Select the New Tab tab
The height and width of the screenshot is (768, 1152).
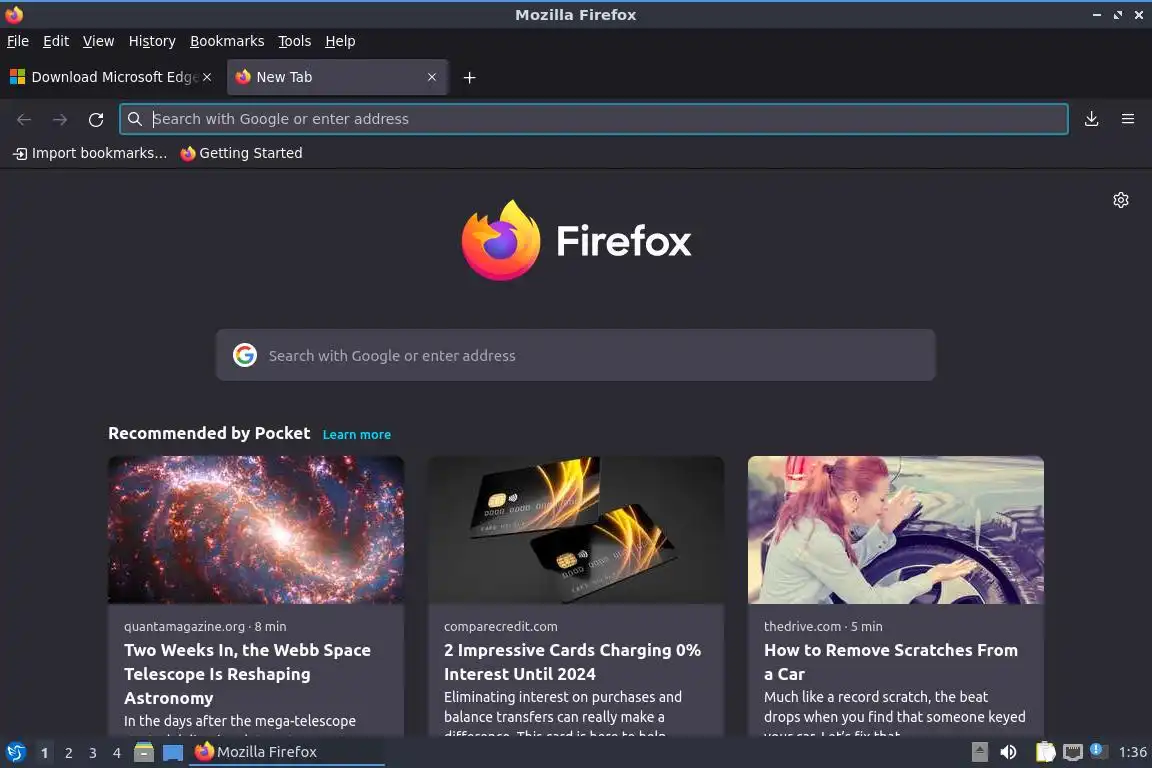pos(337,77)
